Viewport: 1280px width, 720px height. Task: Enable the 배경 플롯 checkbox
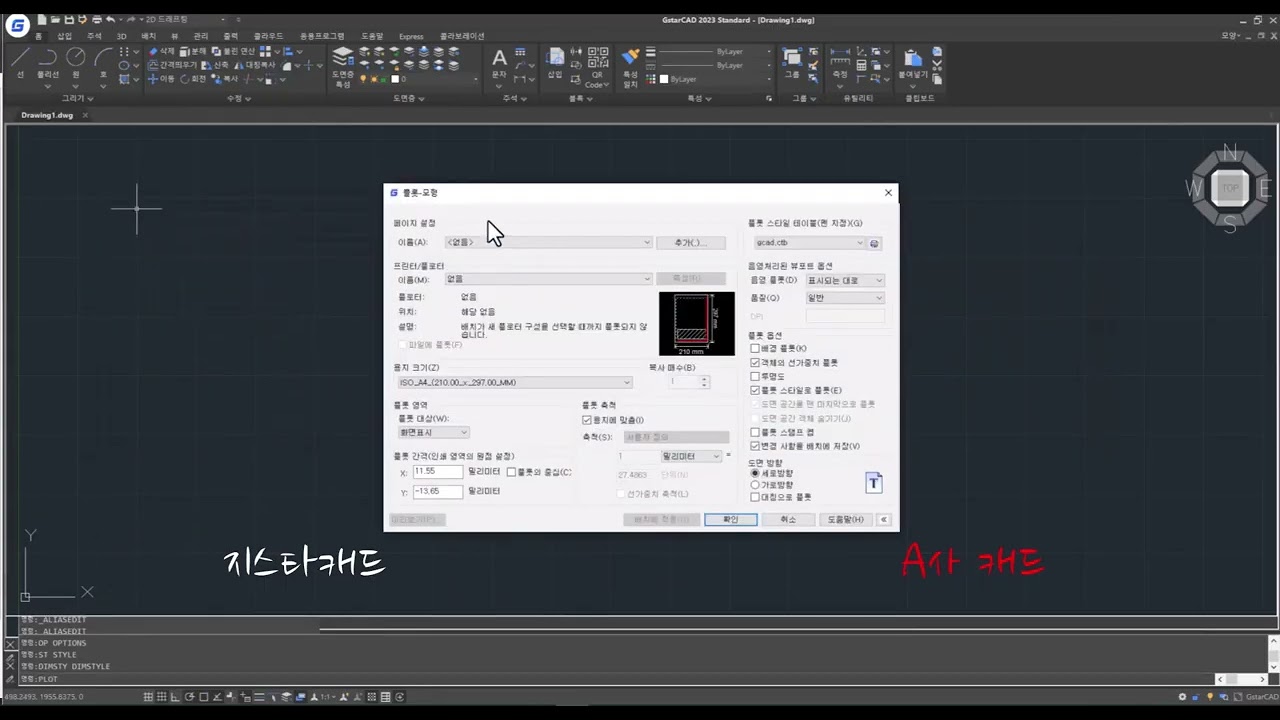[755, 349]
